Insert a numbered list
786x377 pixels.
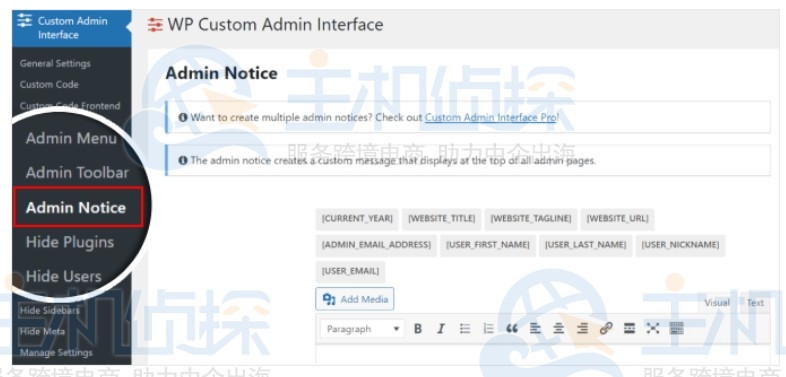point(488,329)
